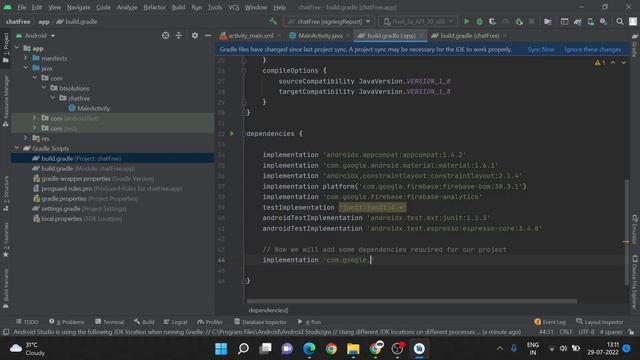640x360 pixels.
Task: Toggle the Structure tool window tab
Action: pos(6,194)
